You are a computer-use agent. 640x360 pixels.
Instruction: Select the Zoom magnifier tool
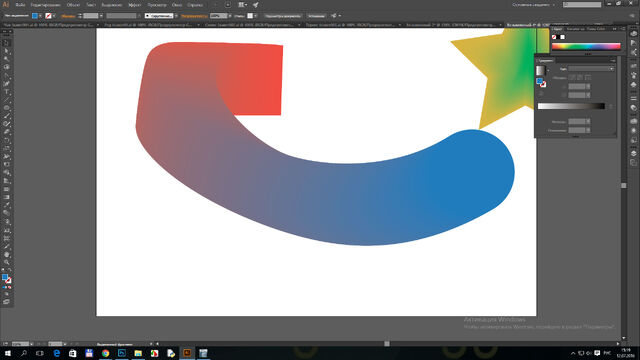tap(7, 262)
